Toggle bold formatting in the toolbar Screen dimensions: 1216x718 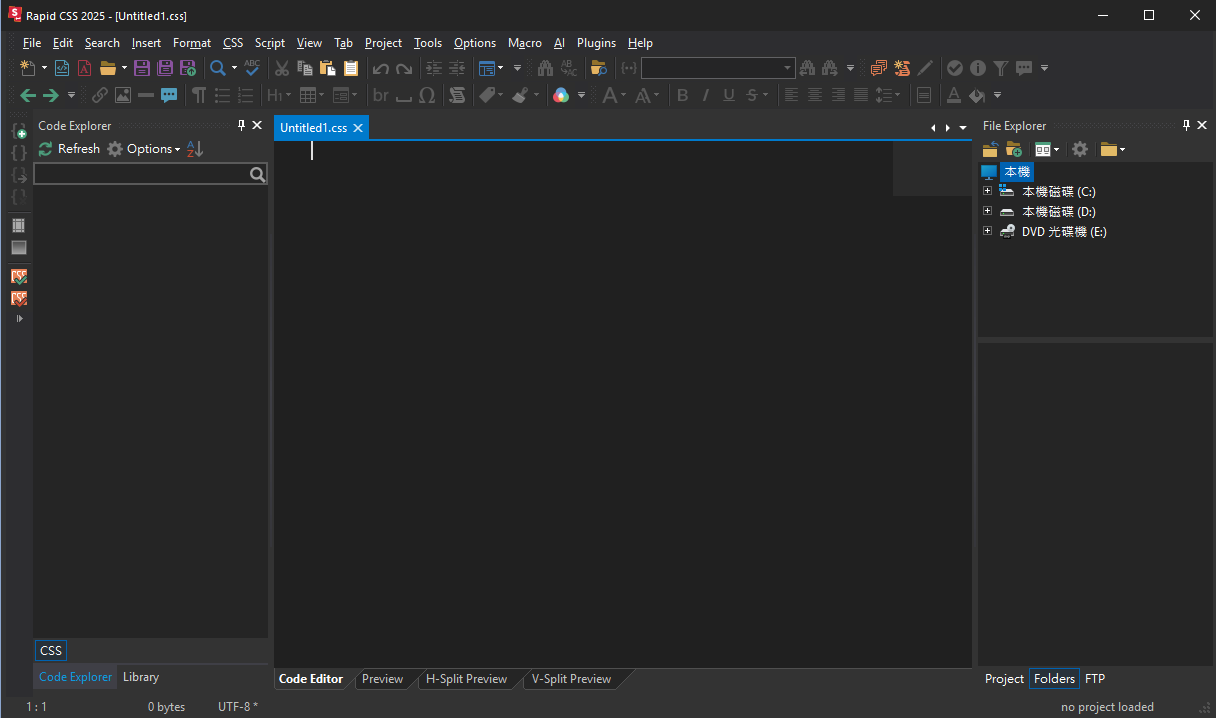click(683, 95)
